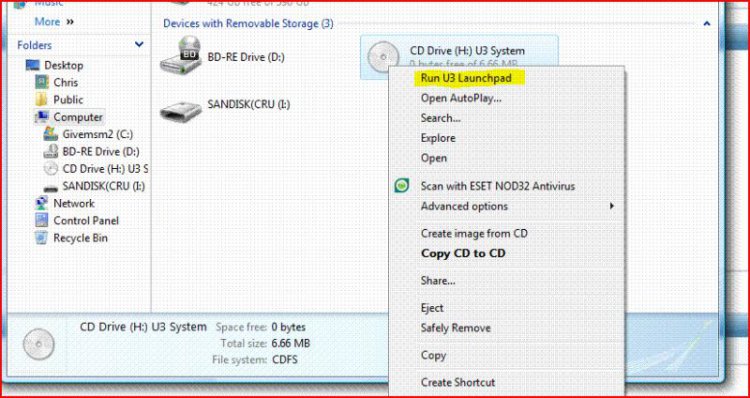
Task: Click the Recycle Bin icon
Action: click(42, 238)
